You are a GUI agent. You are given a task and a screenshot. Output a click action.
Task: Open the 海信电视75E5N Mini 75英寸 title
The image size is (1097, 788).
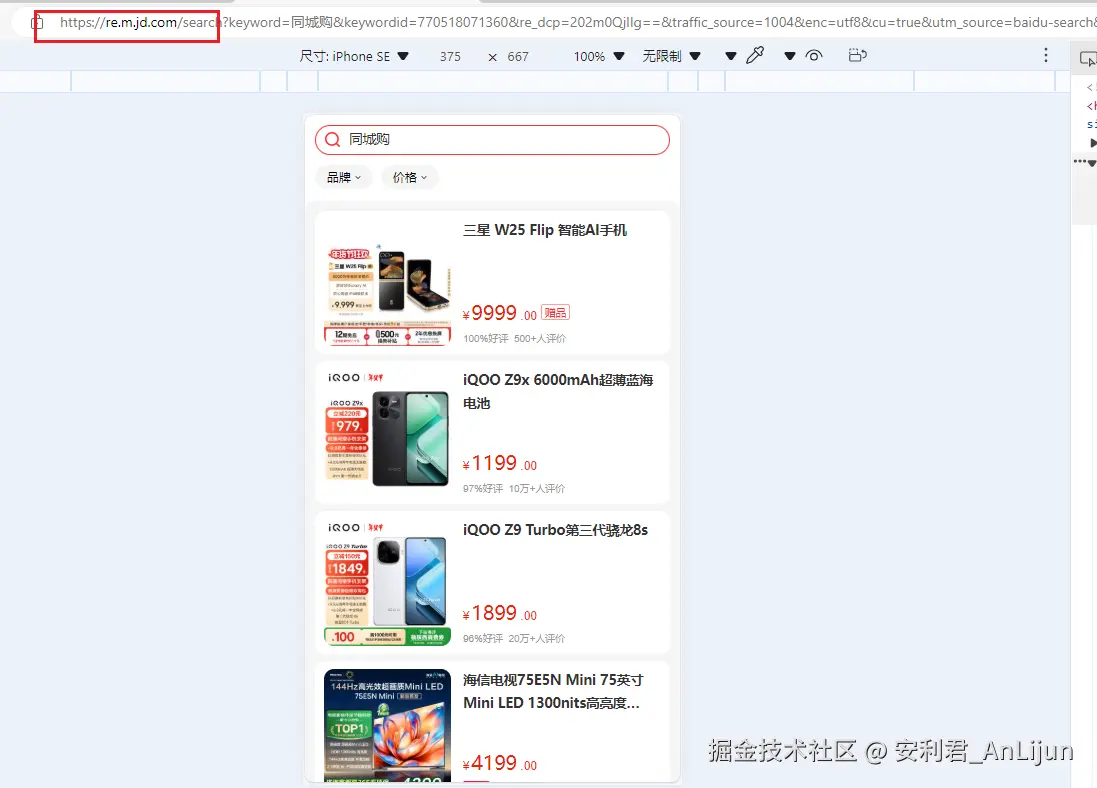pos(553,691)
